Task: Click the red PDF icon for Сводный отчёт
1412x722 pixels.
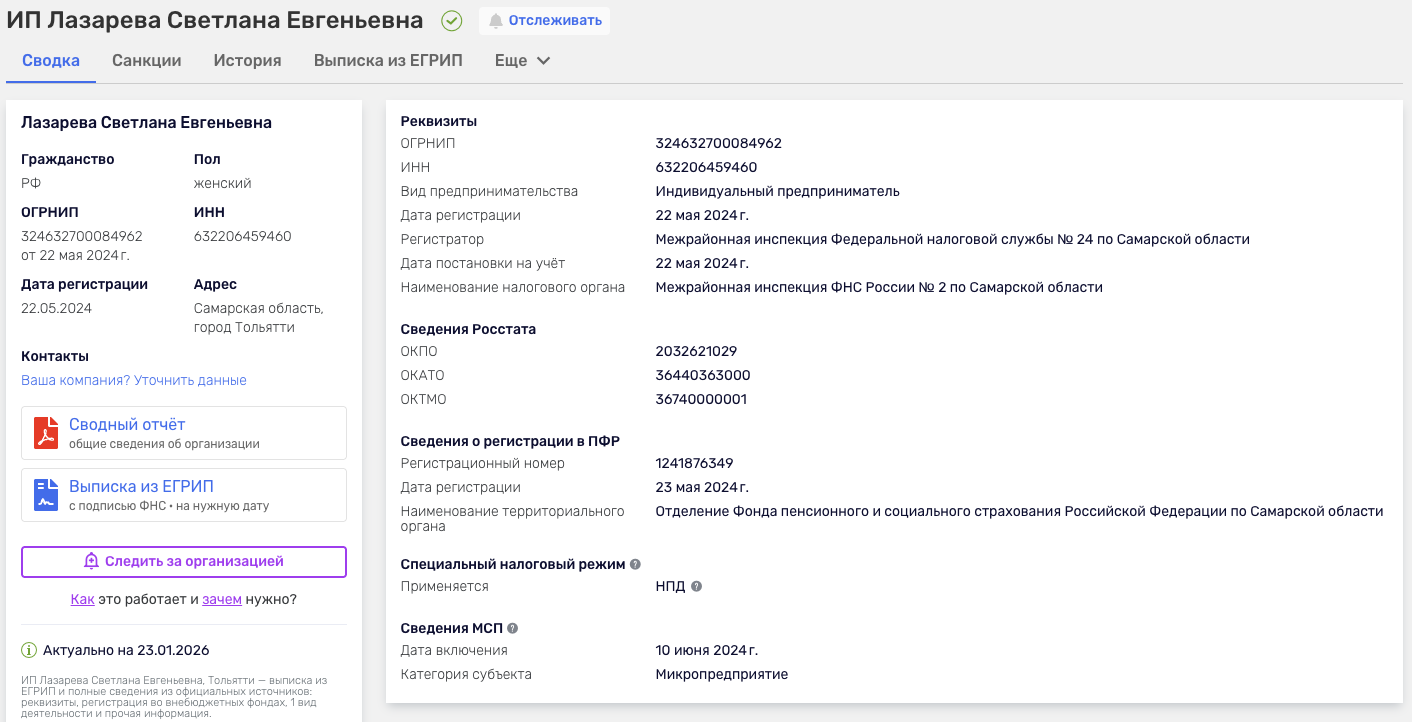Action: pyautogui.click(x=46, y=433)
